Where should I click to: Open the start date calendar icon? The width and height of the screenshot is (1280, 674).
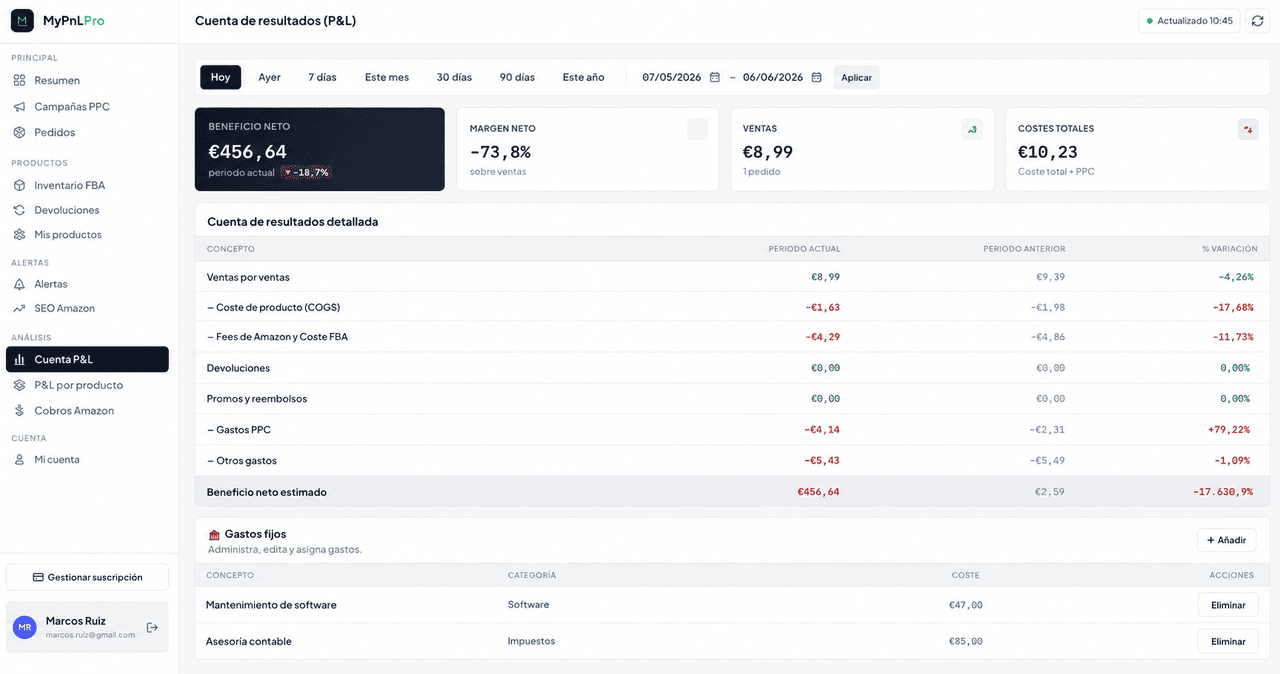click(715, 77)
